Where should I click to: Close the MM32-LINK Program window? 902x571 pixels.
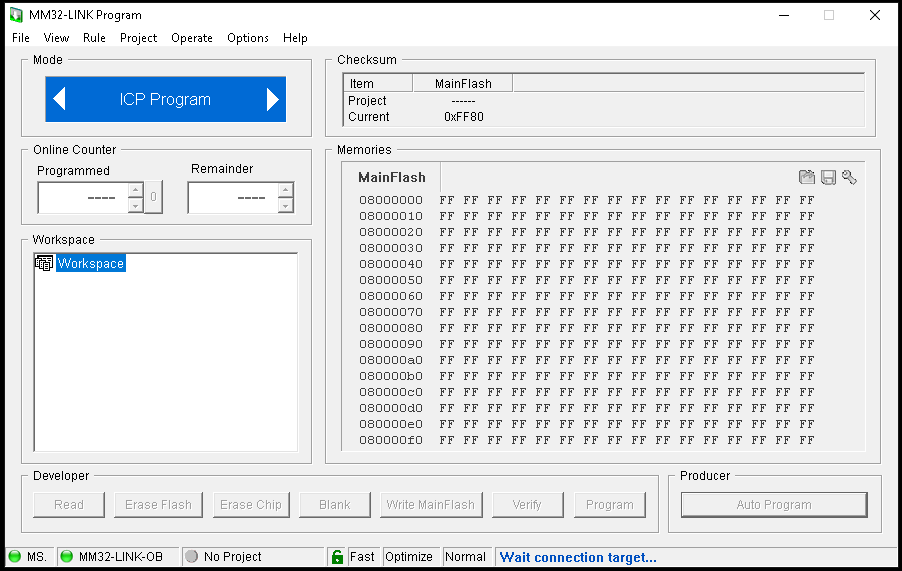[875, 15]
